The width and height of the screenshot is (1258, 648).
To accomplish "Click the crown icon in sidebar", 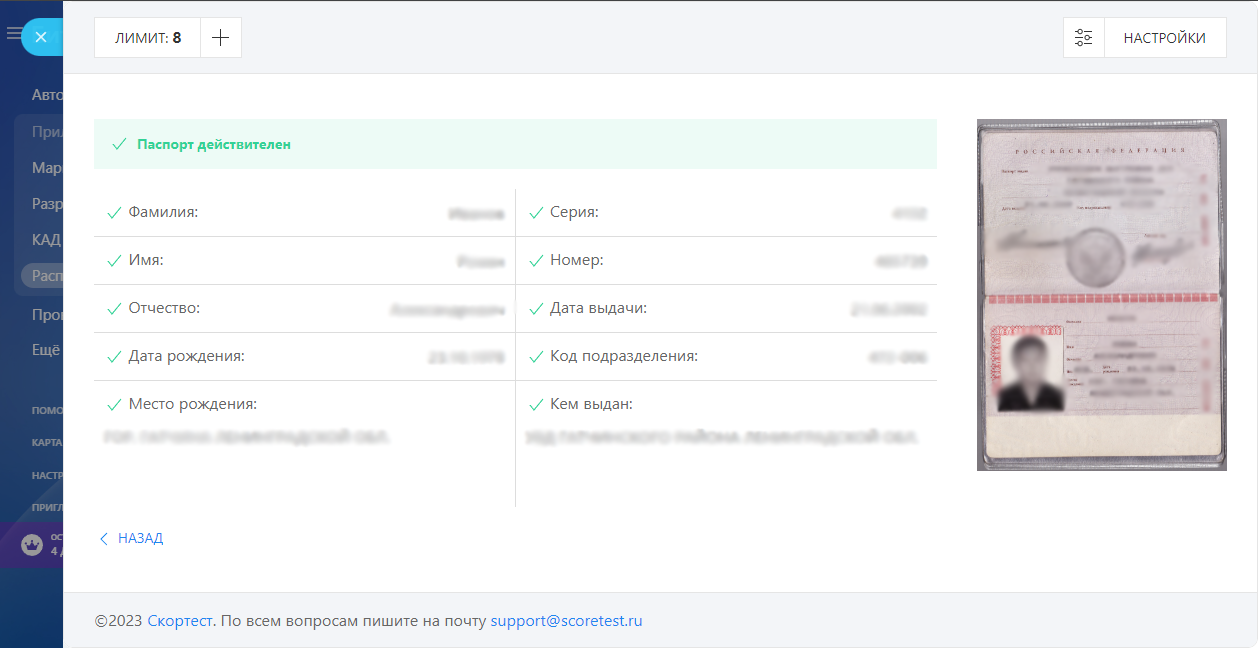I will click(x=32, y=545).
